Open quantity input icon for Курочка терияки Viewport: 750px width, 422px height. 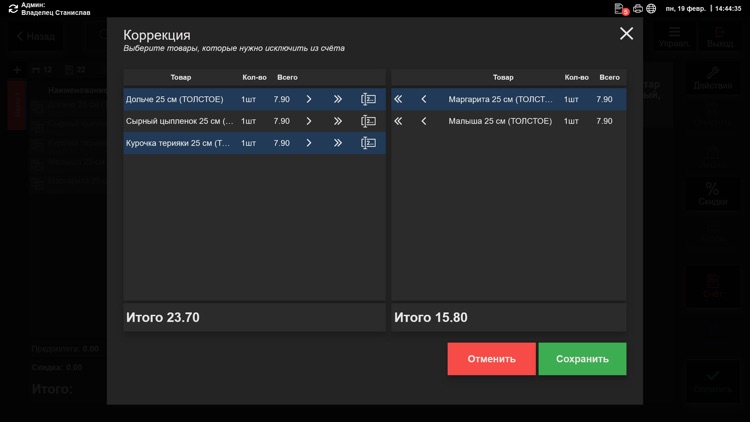click(x=368, y=143)
